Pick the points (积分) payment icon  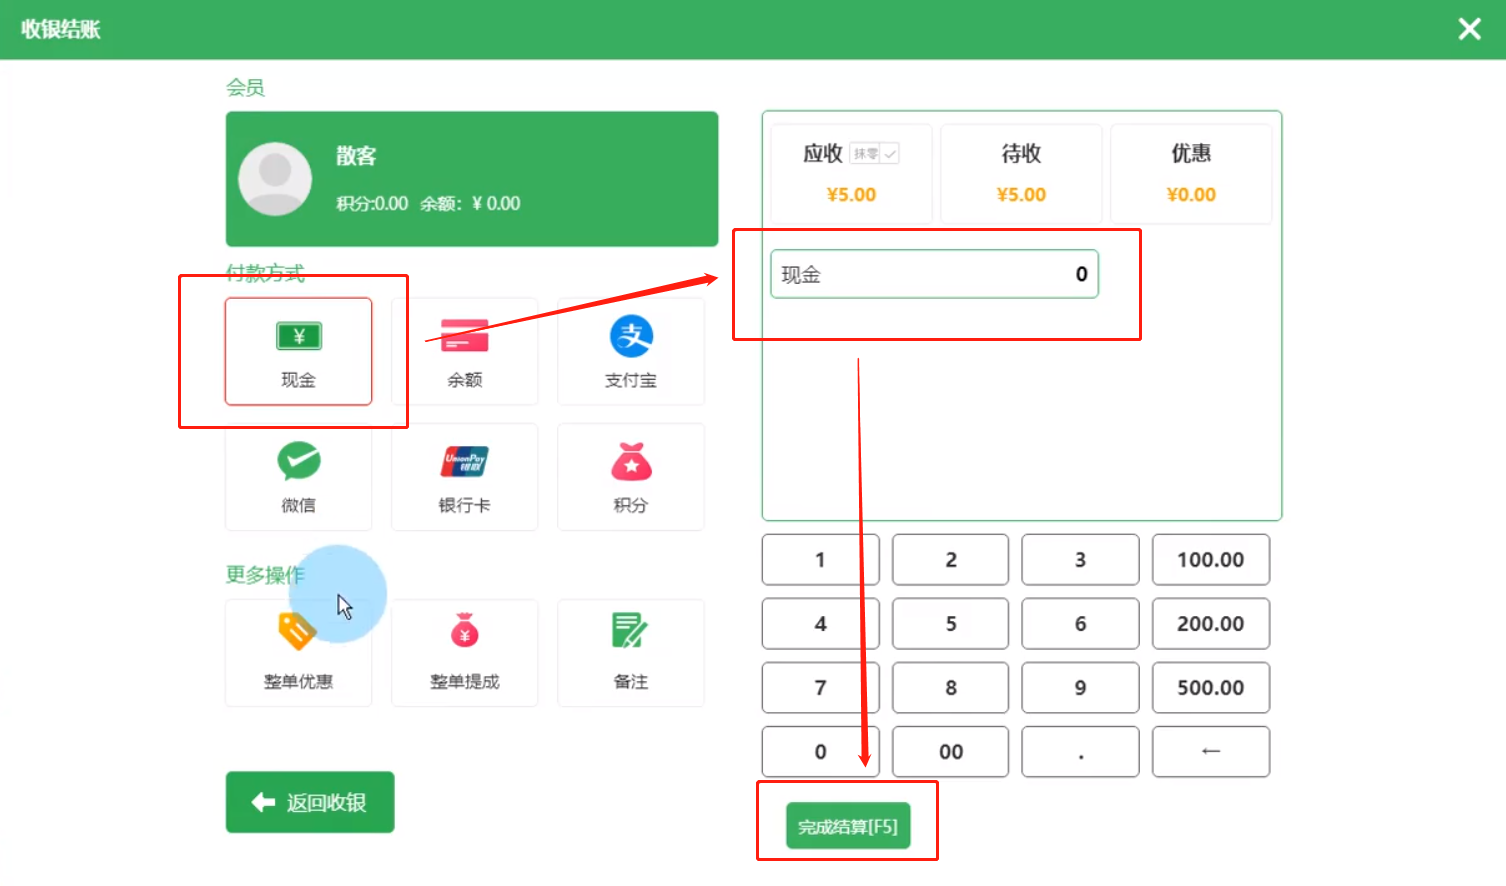[631, 463]
